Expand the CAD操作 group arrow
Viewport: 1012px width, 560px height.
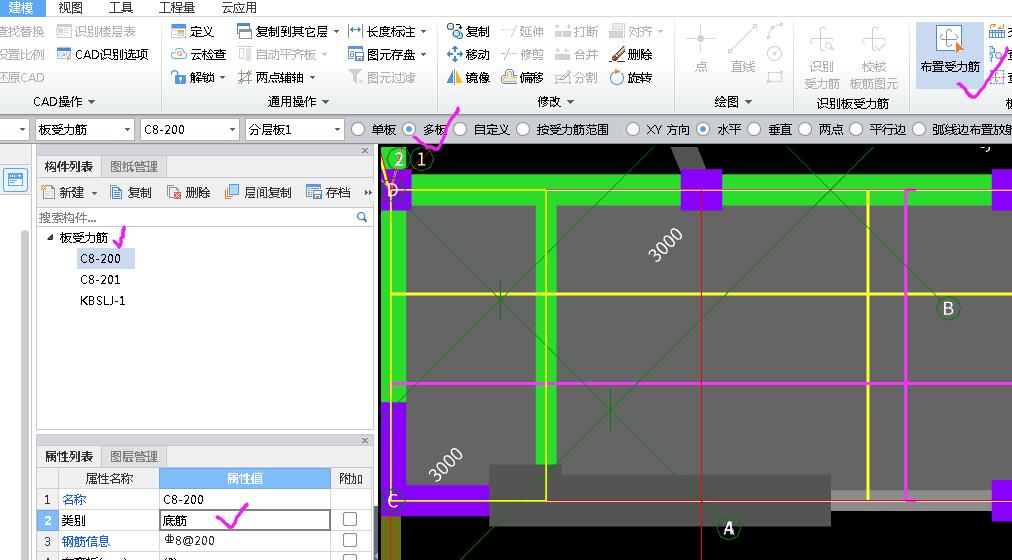[x=91, y=102]
